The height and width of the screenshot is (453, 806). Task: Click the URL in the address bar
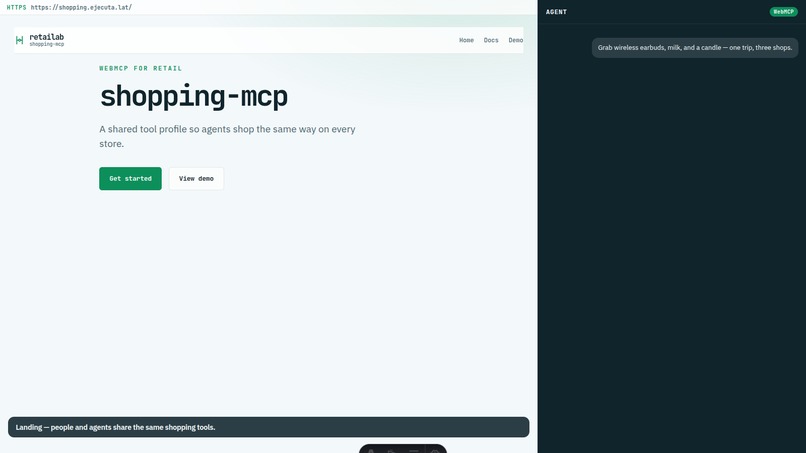click(81, 7)
